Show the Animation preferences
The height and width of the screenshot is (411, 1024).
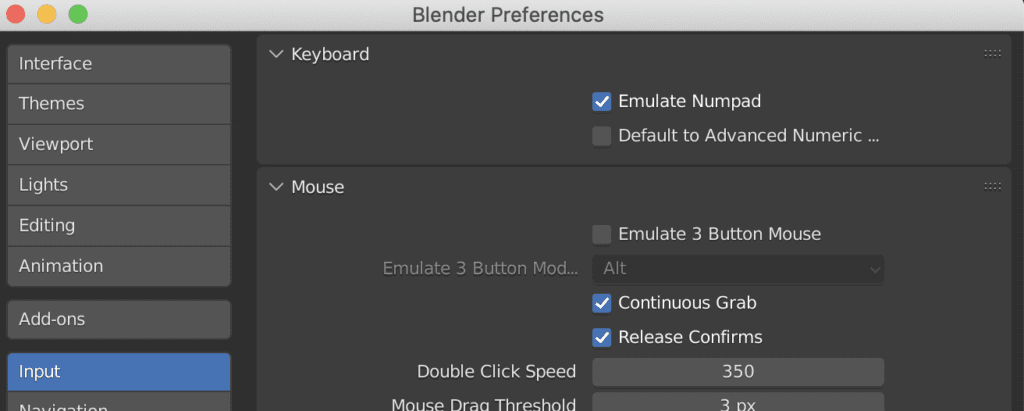pyautogui.click(x=119, y=266)
